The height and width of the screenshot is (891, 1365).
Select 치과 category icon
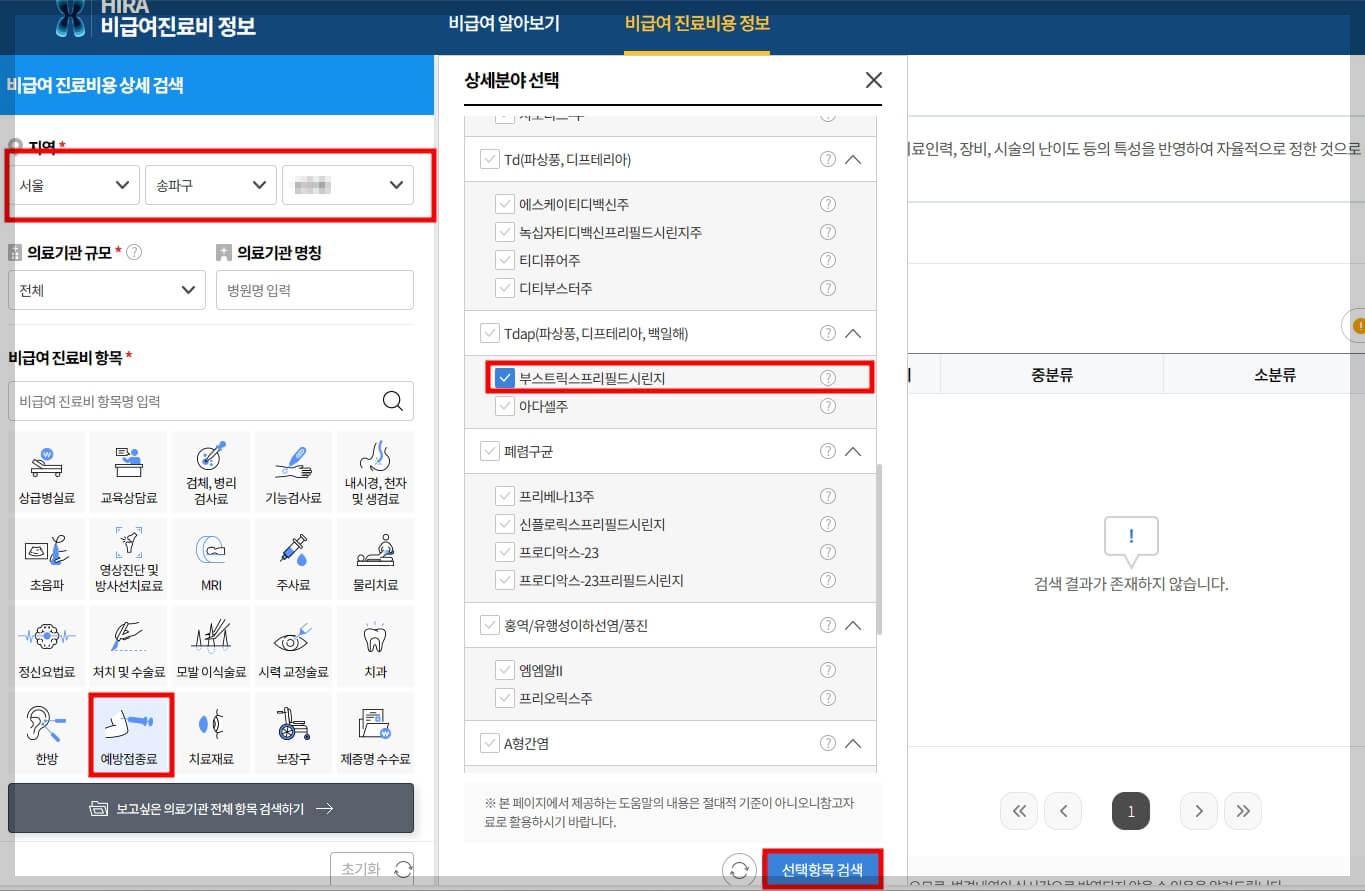(375, 647)
